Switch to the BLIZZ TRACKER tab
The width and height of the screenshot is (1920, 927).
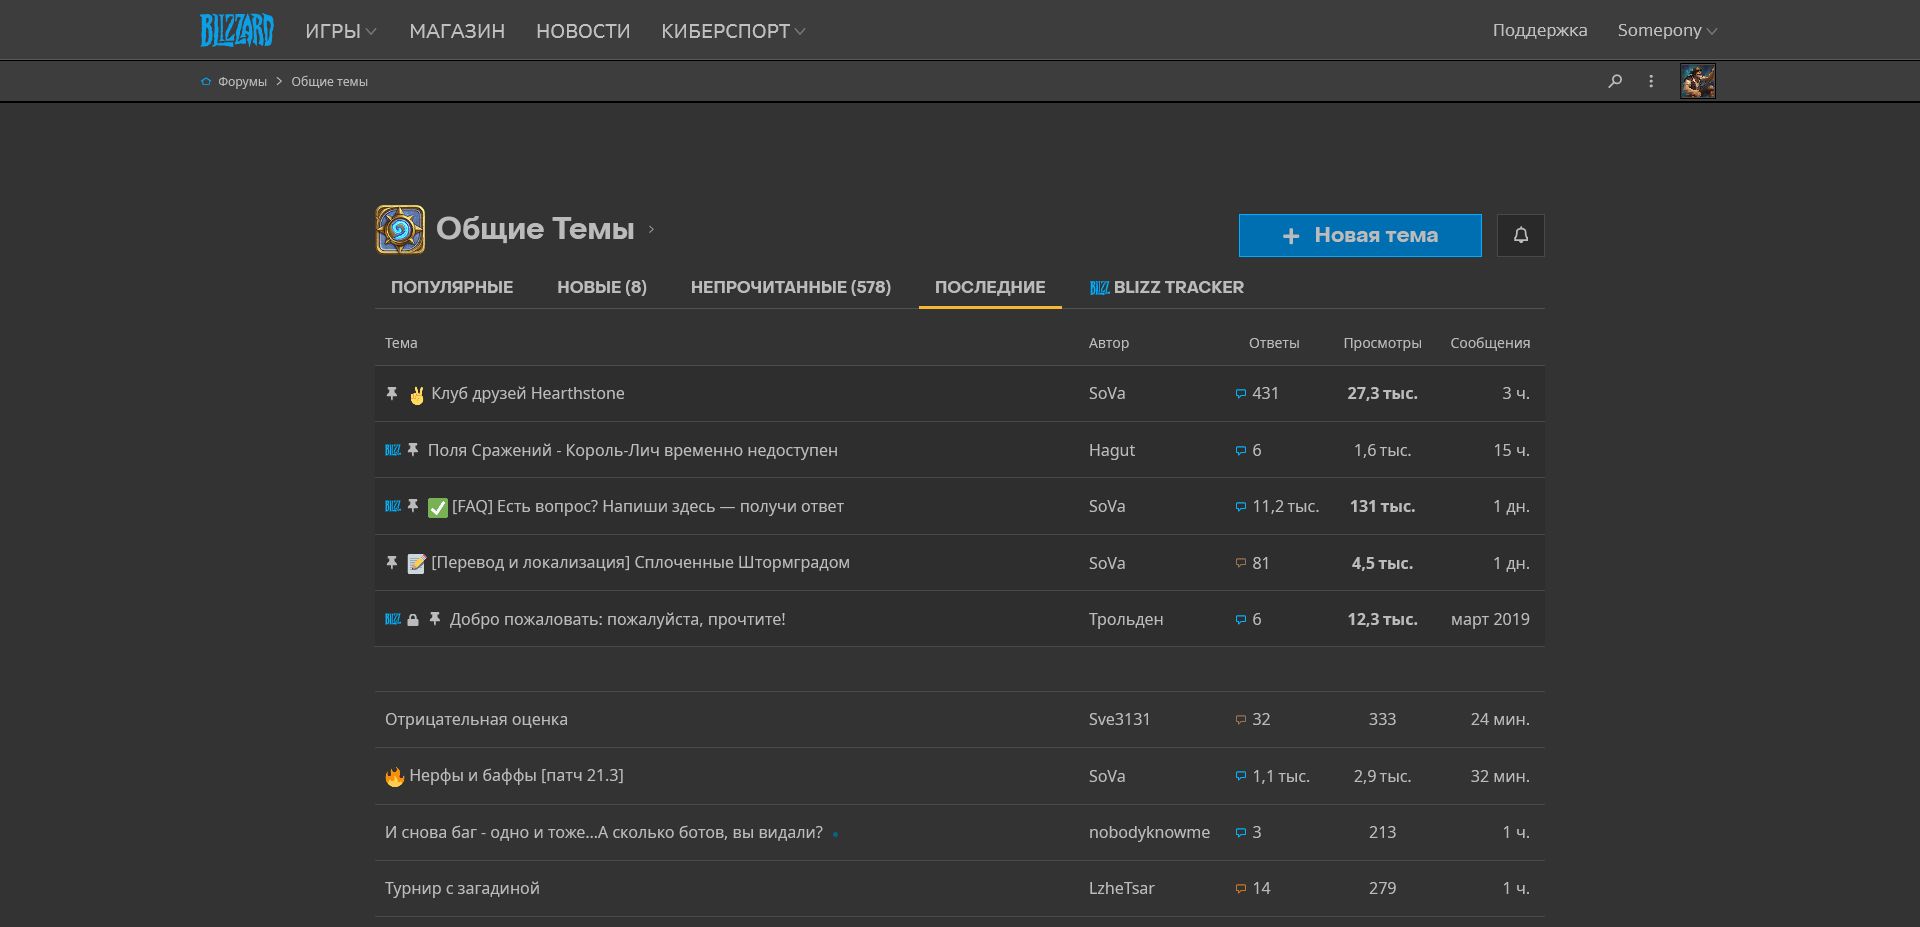tap(1167, 287)
